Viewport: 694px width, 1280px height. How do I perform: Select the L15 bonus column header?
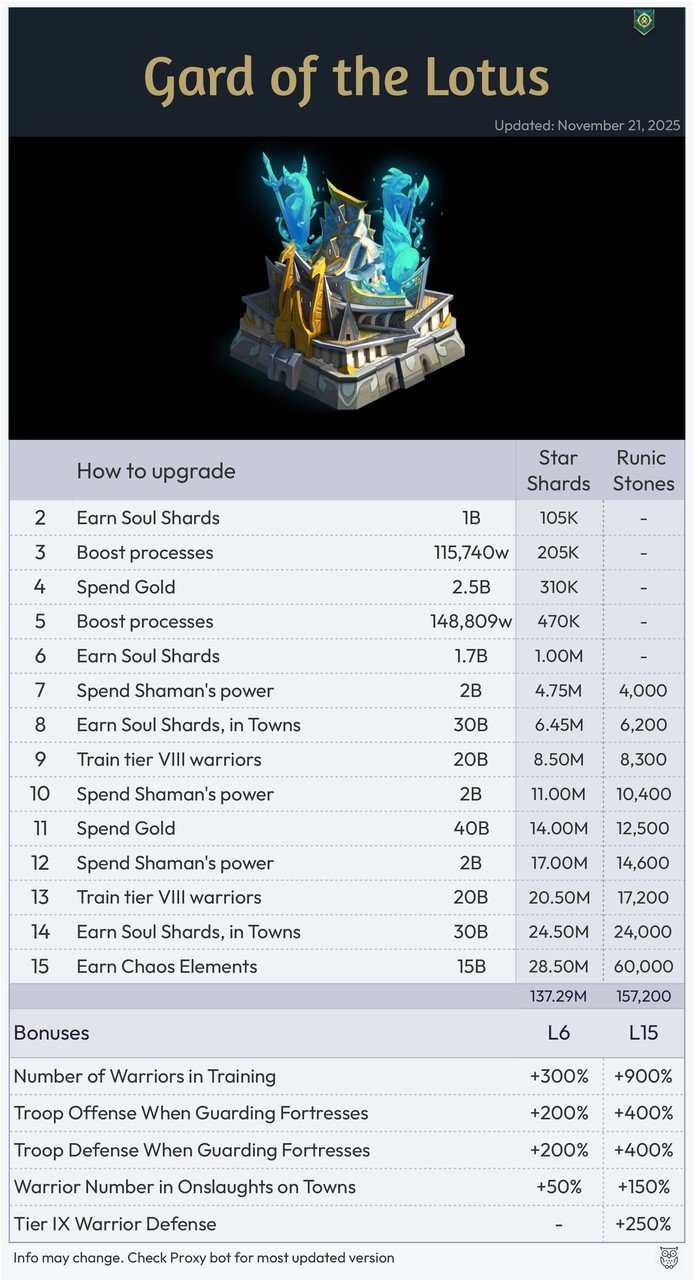tap(643, 1033)
